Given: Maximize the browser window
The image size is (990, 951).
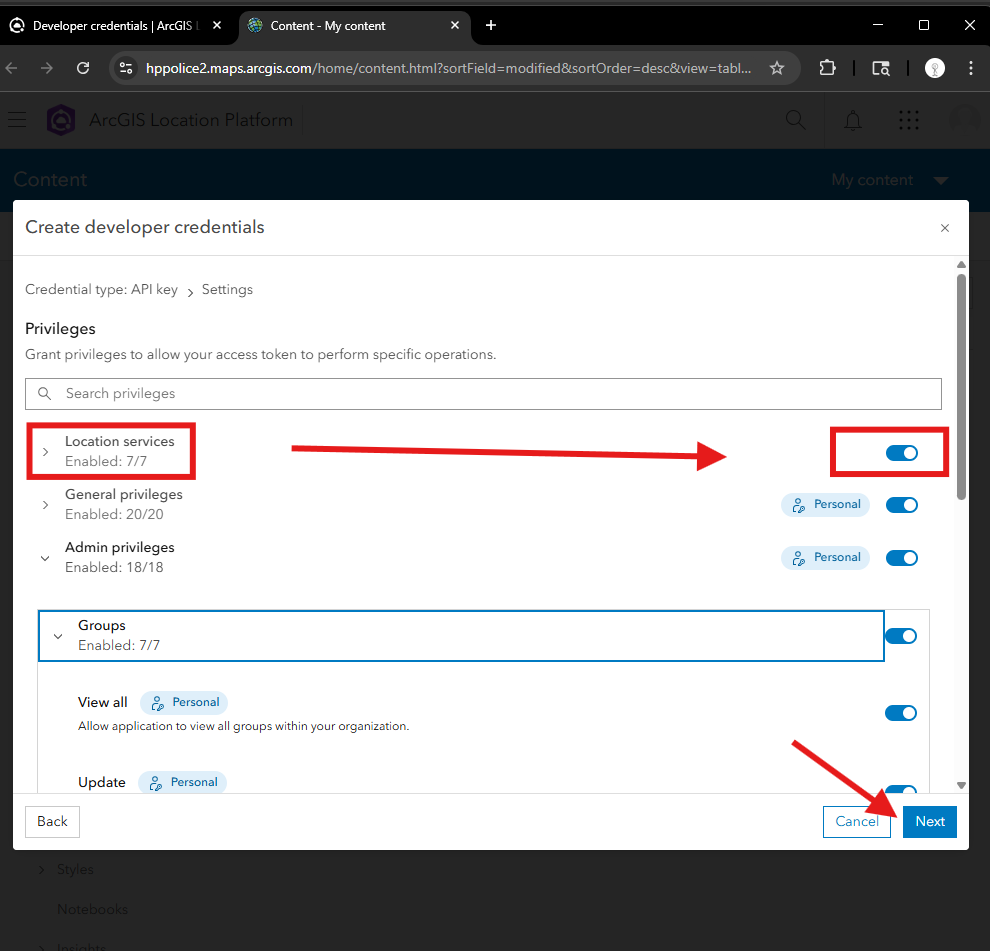Looking at the screenshot, I should pos(924,25).
